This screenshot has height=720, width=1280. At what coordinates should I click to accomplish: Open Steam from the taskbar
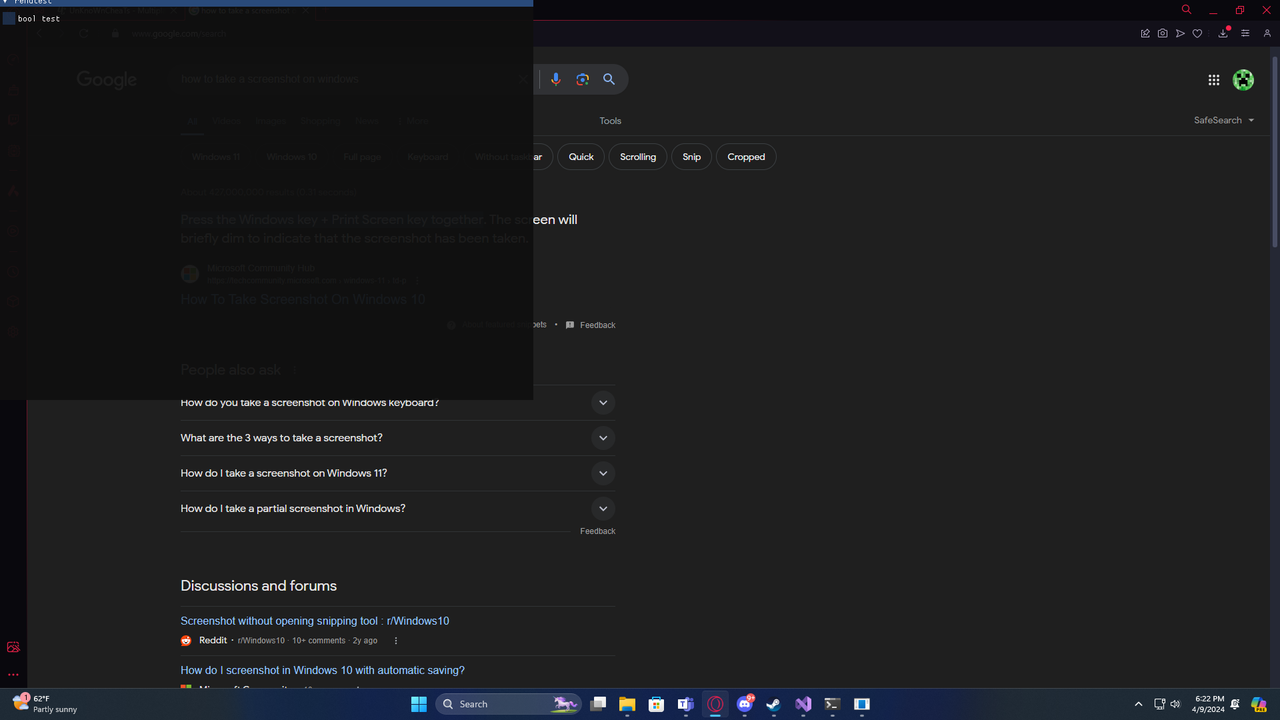tap(773, 704)
